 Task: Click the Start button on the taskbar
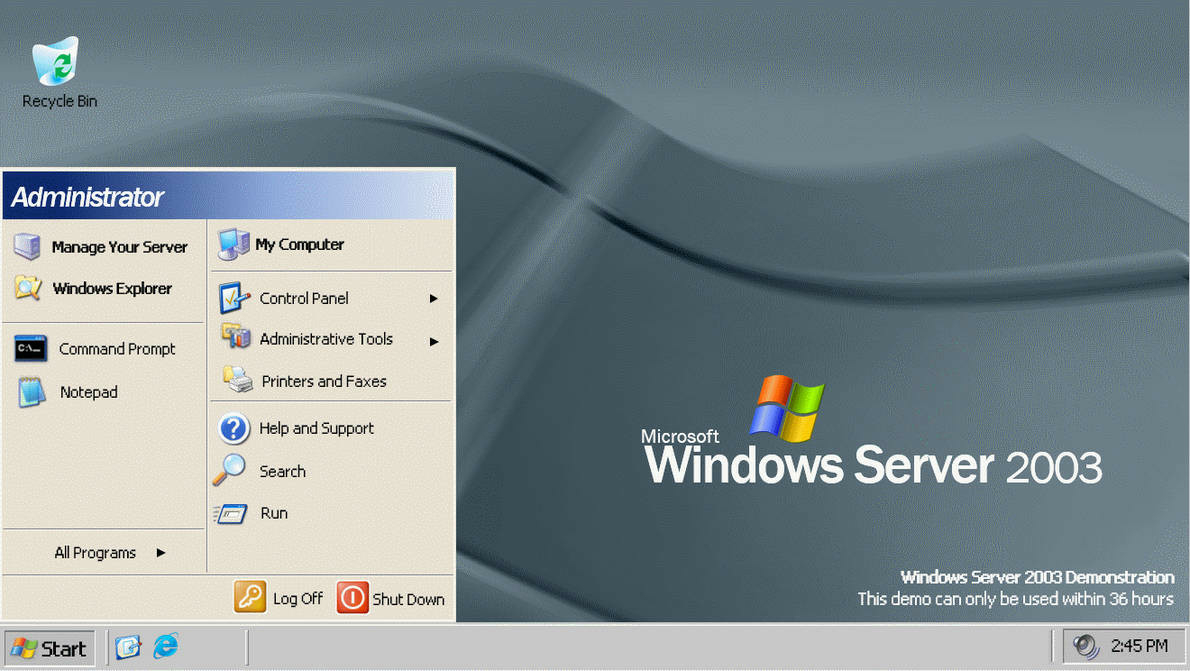pyautogui.click(x=48, y=647)
